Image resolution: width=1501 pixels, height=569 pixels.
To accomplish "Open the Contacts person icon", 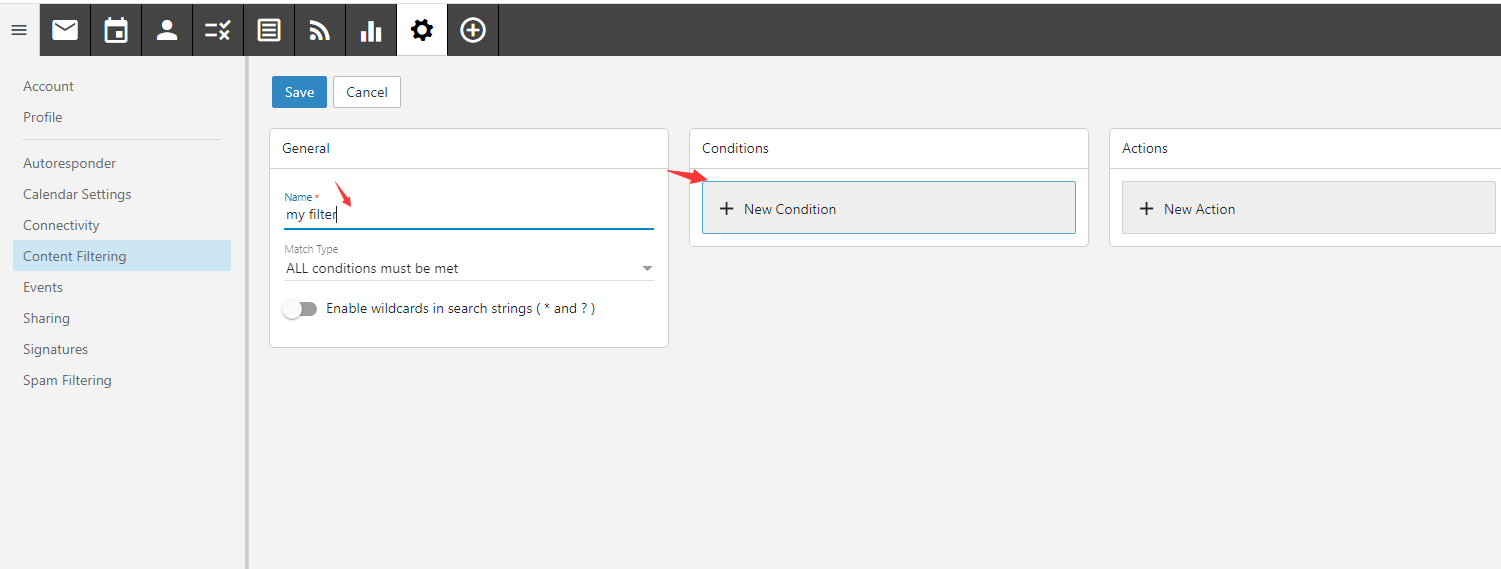I will click(167, 30).
